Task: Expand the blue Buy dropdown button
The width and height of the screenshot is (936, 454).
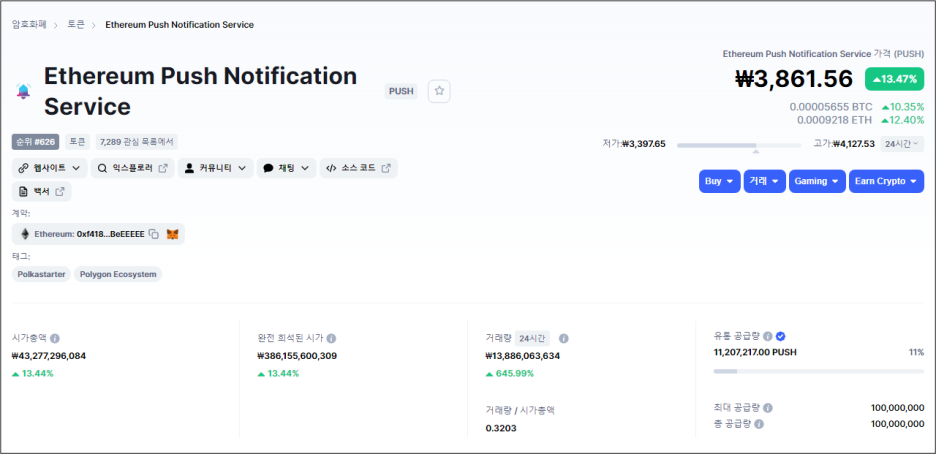Action: [x=719, y=181]
